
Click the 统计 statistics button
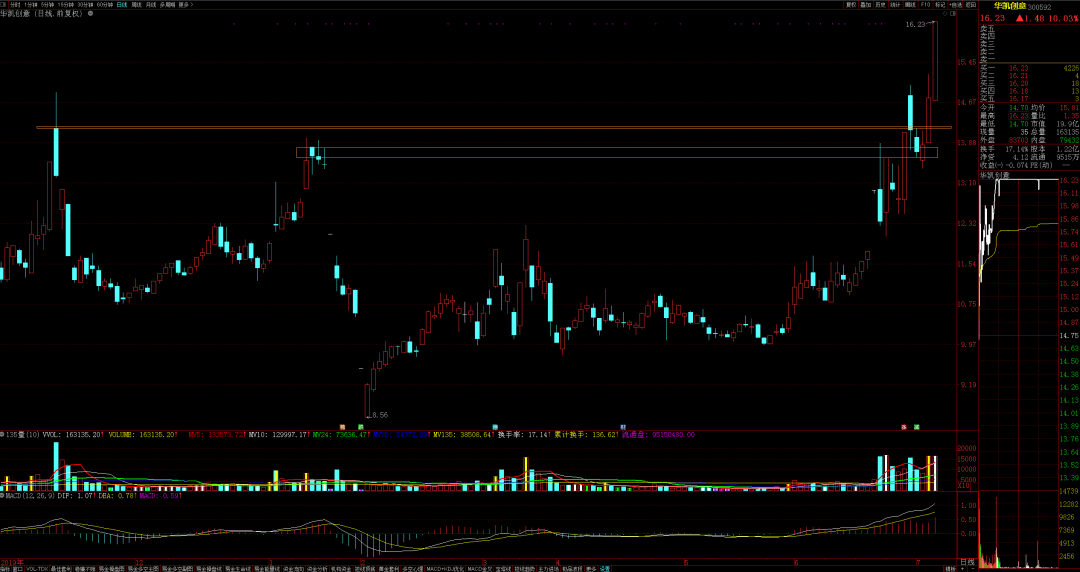[x=895, y=5]
